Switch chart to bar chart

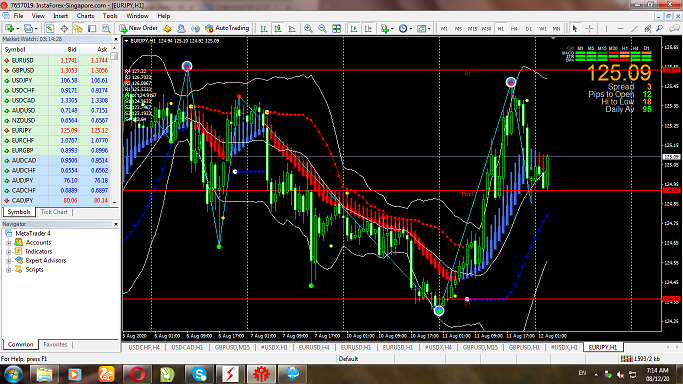(264, 28)
